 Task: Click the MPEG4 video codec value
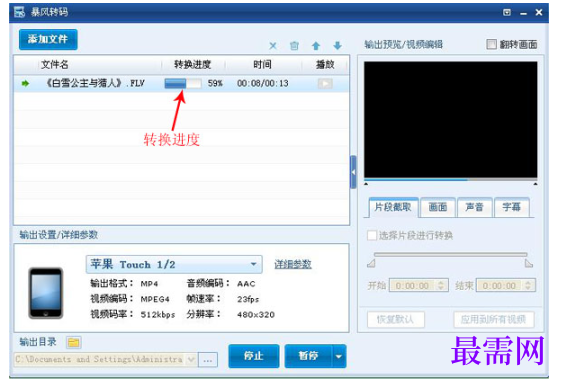pos(155,299)
